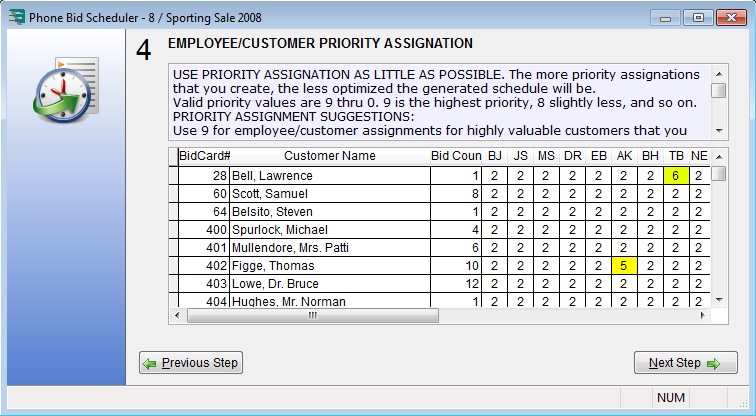
Task: Go to the Next Step
Action: [685, 363]
